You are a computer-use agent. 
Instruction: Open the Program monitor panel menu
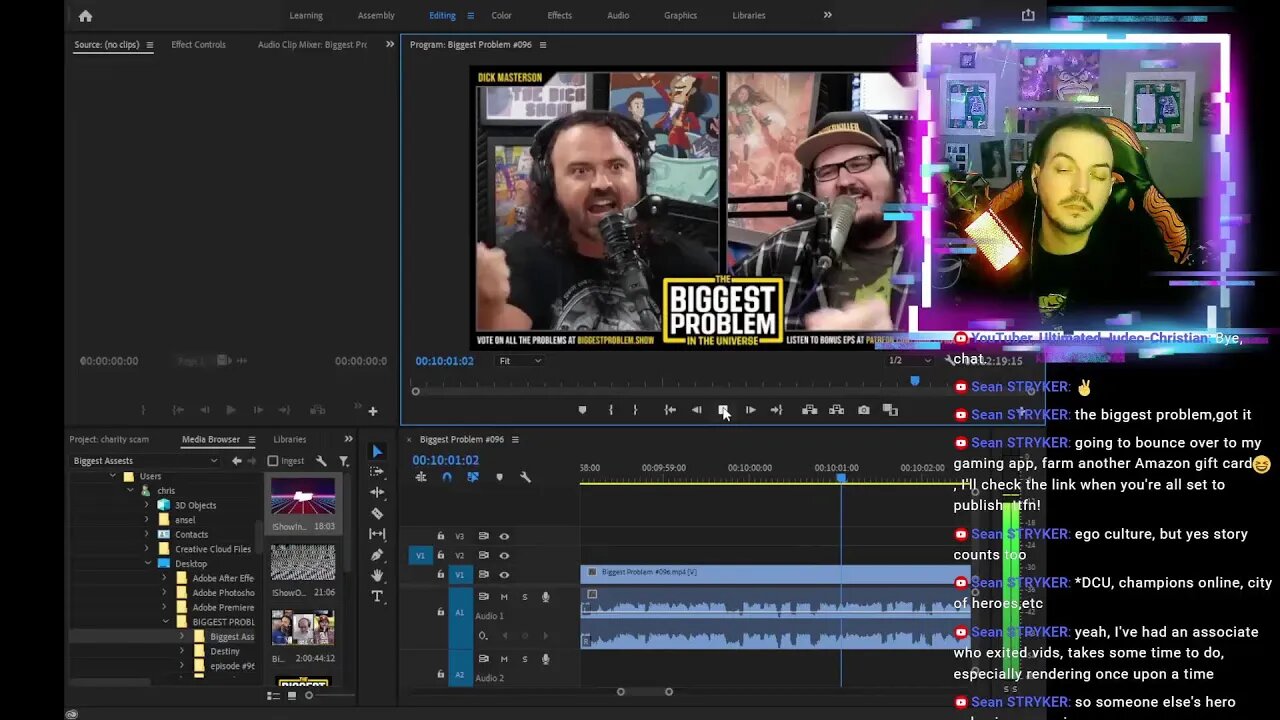pyautogui.click(x=543, y=45)
